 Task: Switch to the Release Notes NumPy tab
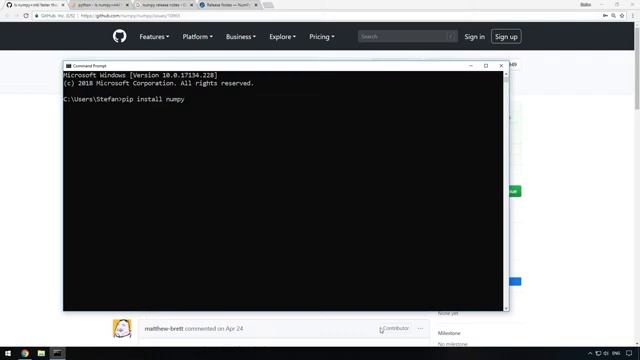(229, 5)
